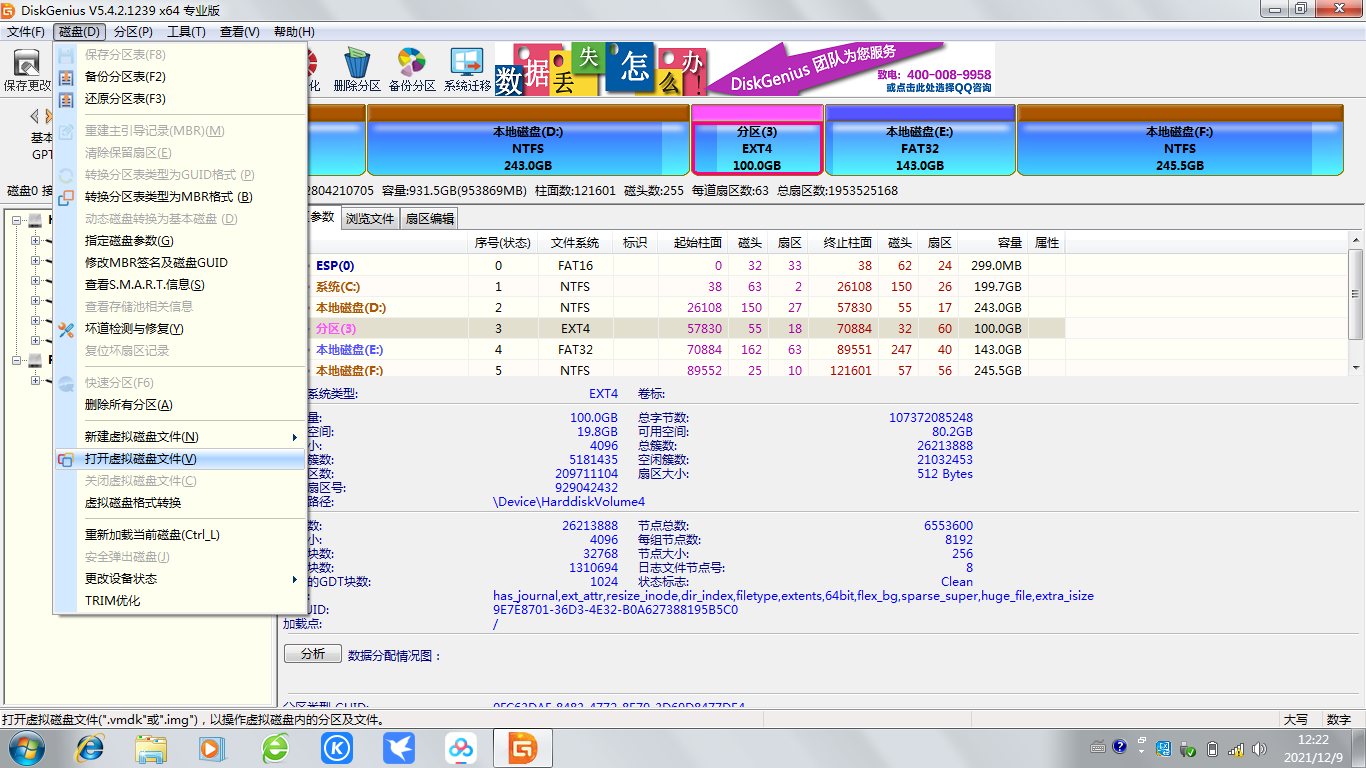The width and height of the screenshot is (1366, 768).
Task: Click the 备份分区 toolbar icon
Action: tap(412, 70)
